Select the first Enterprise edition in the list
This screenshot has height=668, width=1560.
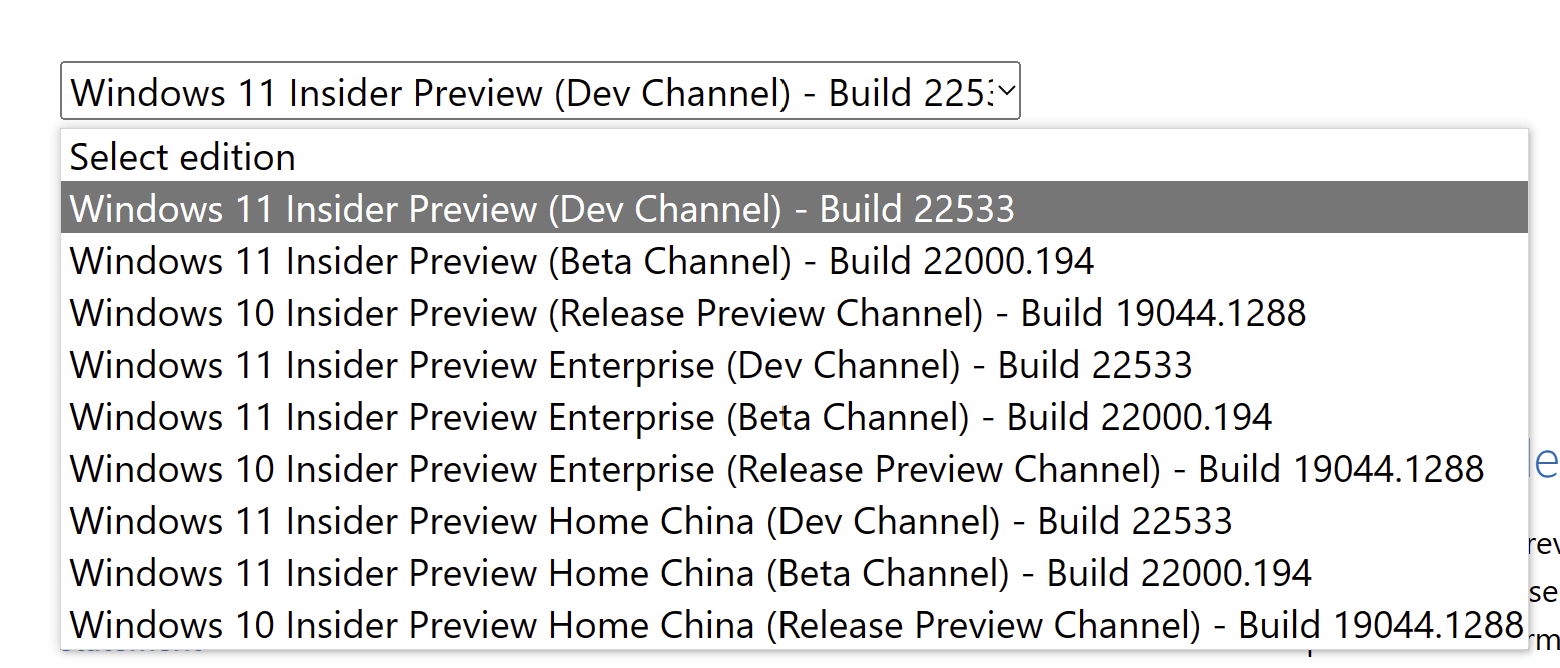[631, 365]
